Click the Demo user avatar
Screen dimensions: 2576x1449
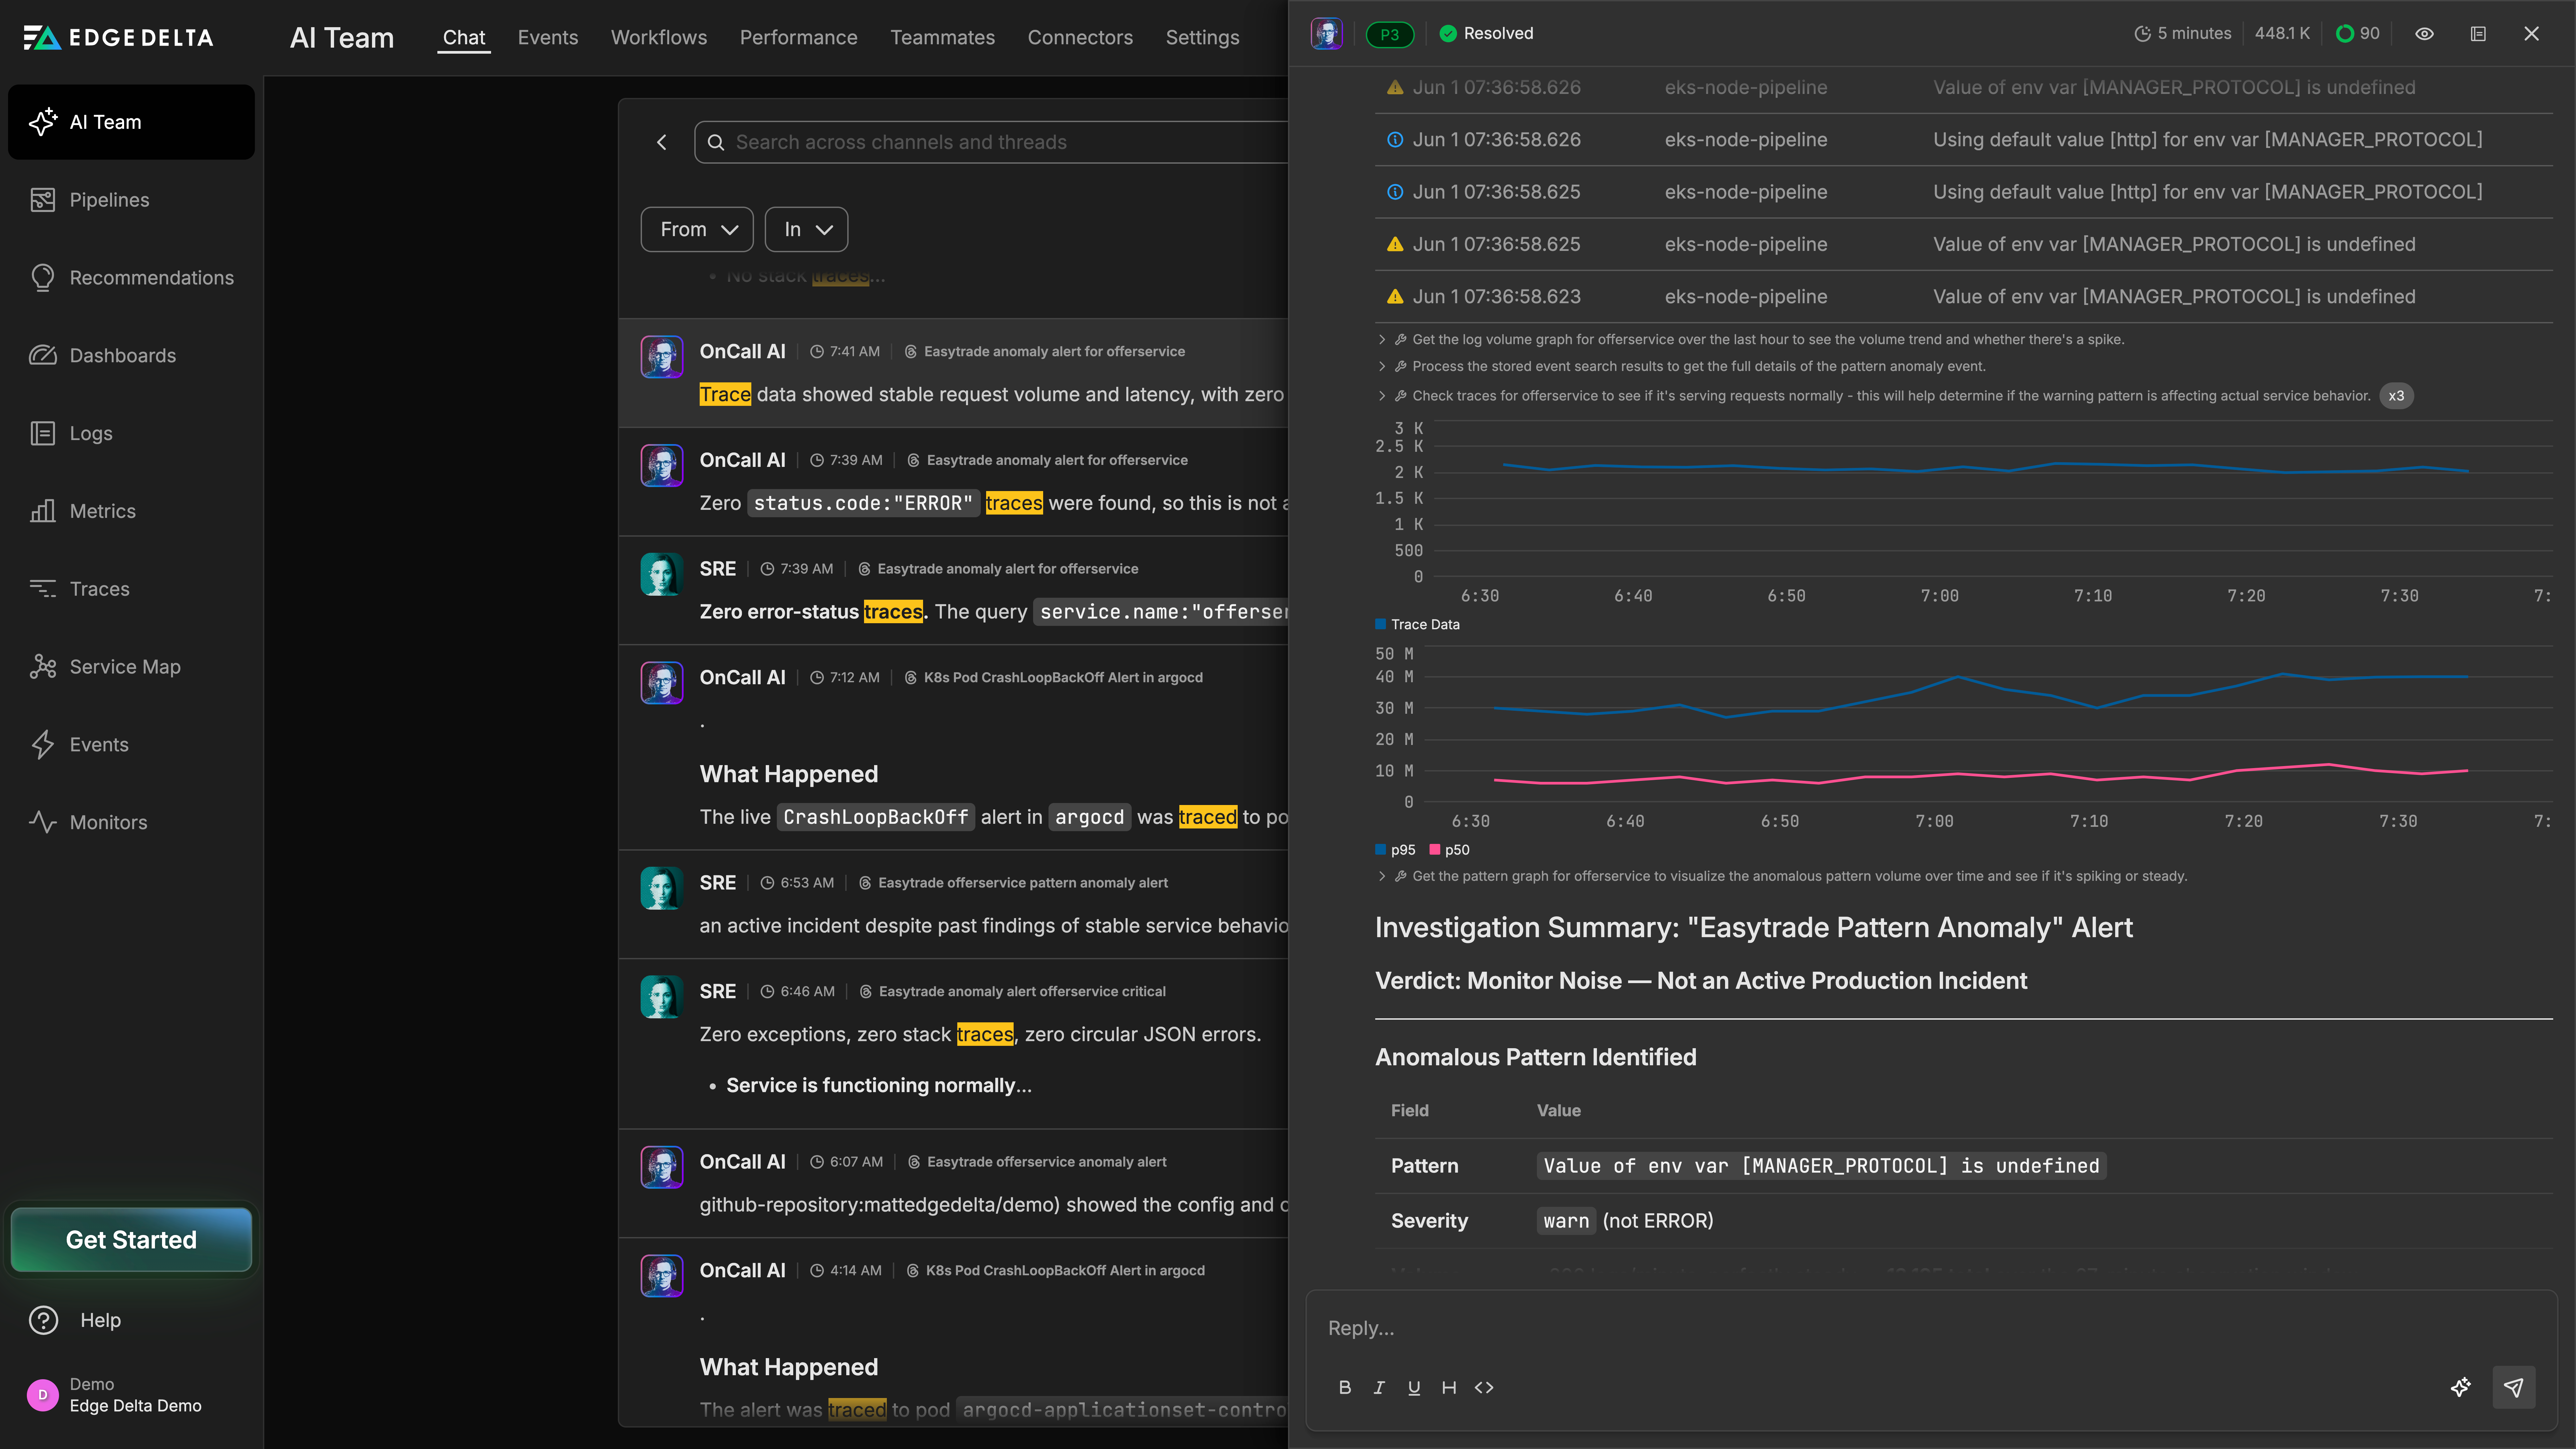click(43, 1395)
